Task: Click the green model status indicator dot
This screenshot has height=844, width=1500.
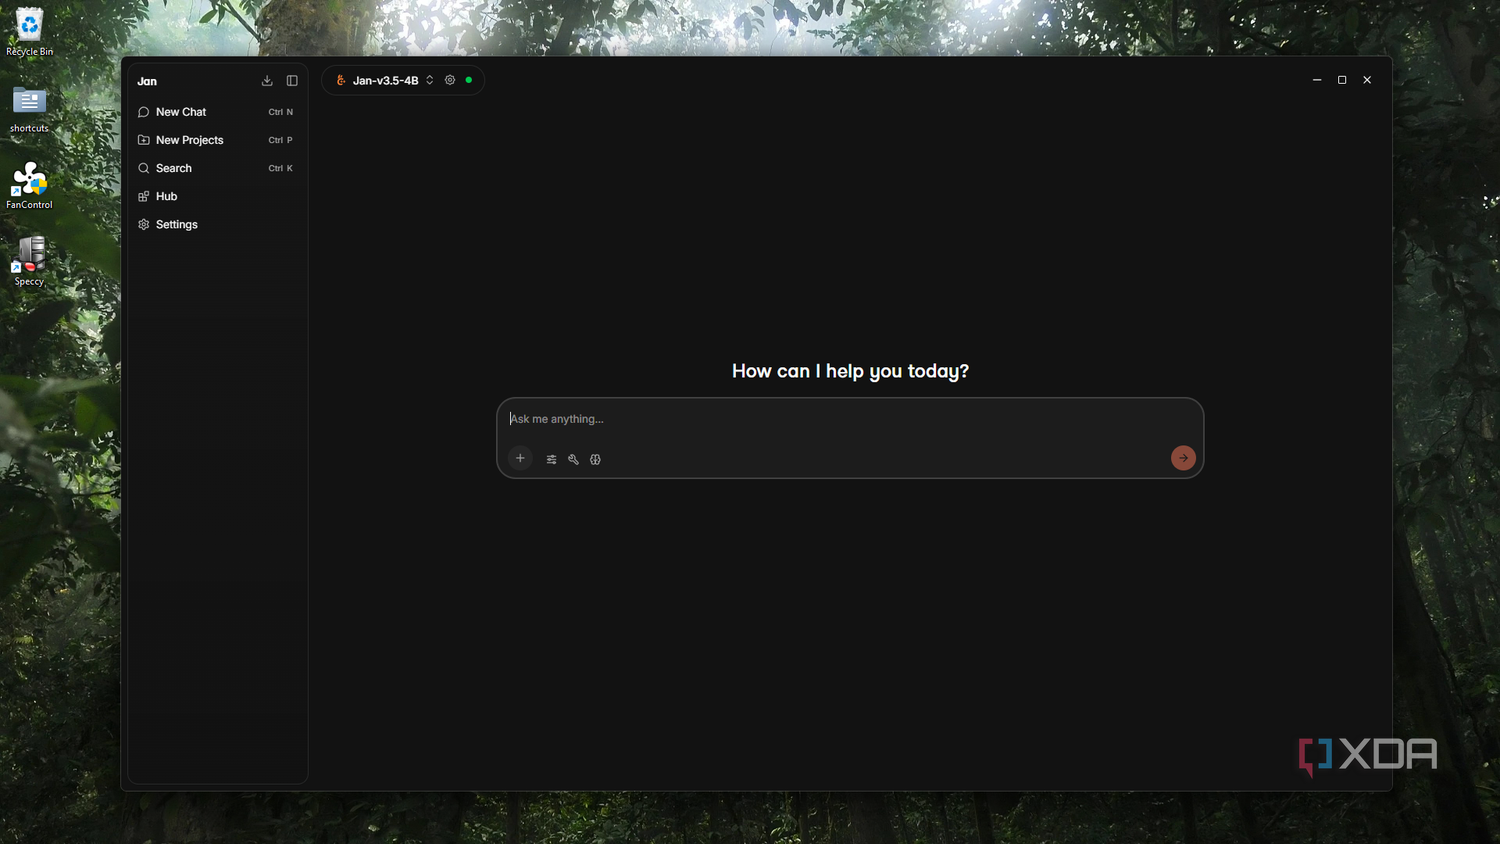Action: tap(469, 80)
